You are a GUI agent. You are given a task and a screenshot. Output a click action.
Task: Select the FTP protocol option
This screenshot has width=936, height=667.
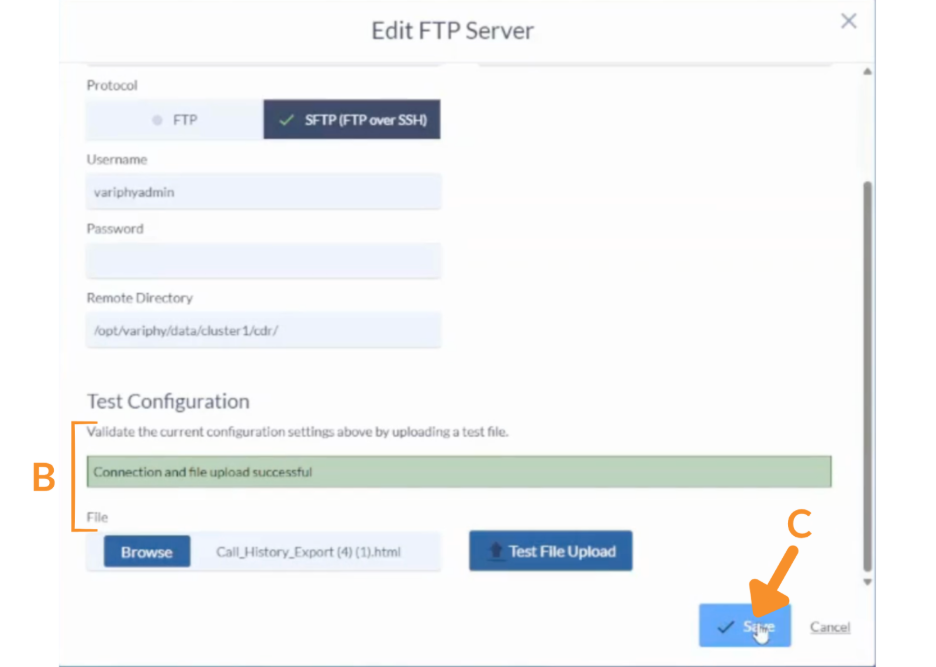point(174,120)
